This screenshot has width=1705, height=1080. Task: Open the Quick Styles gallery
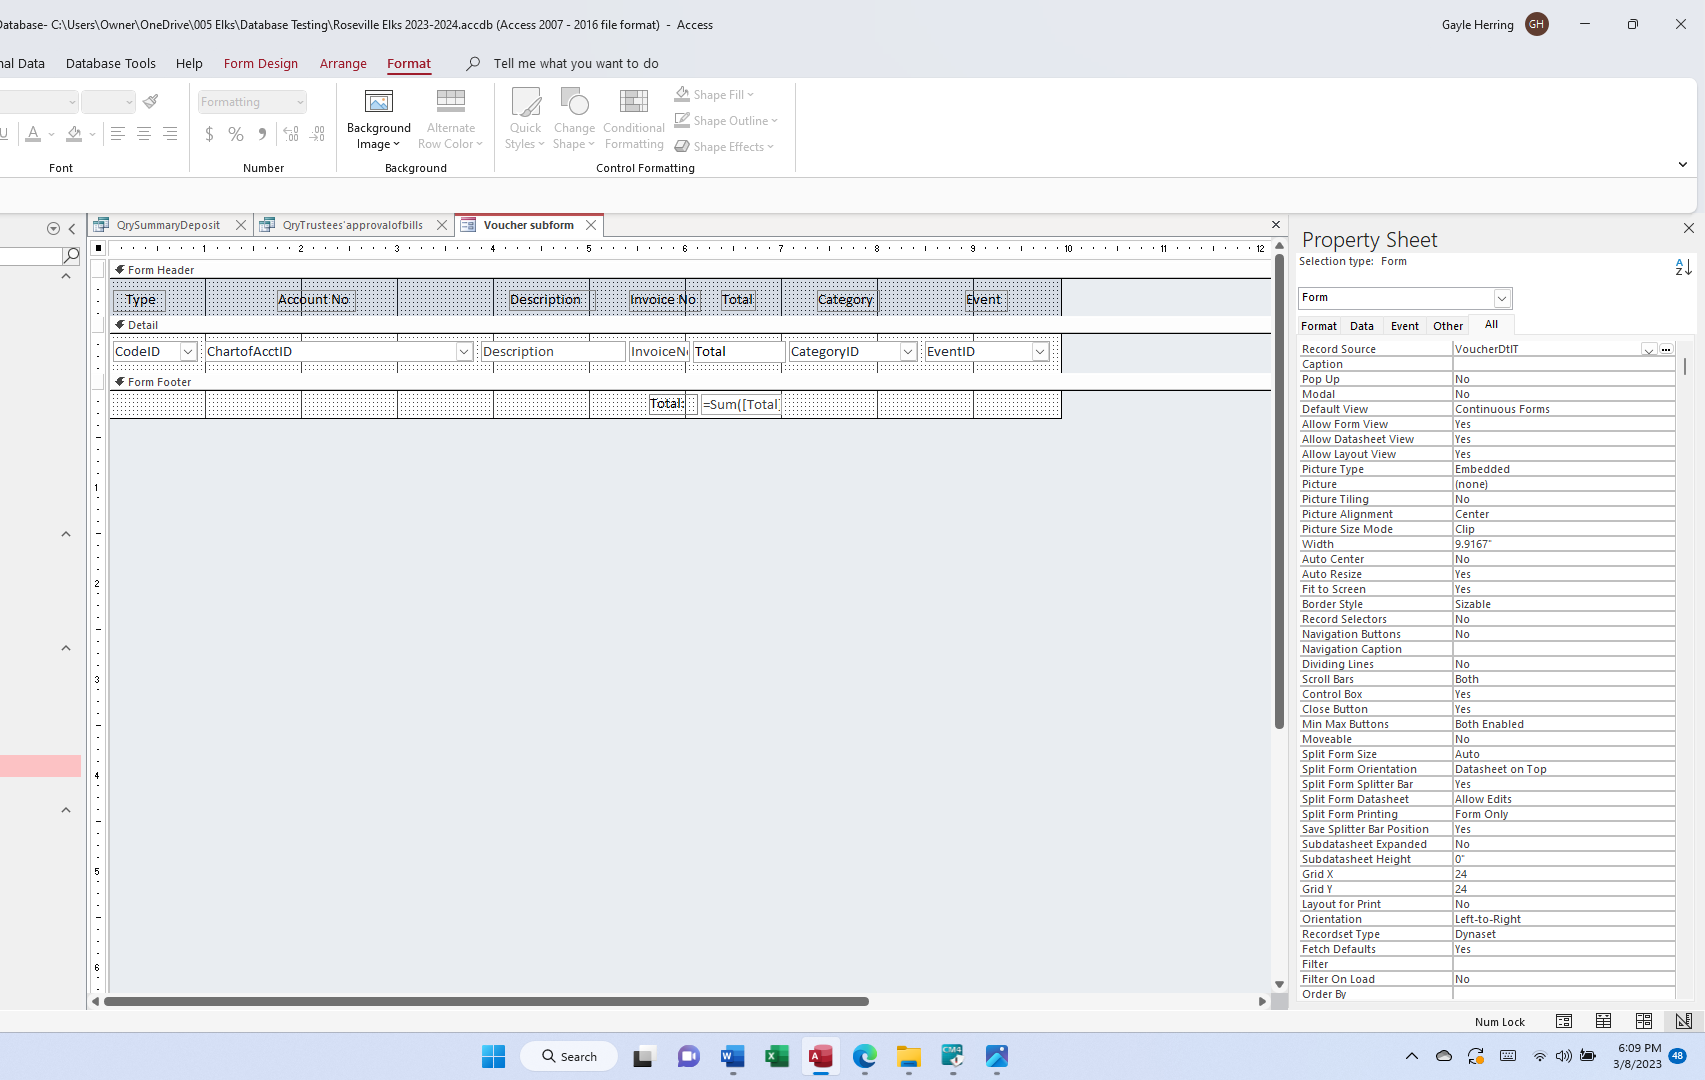pos(524,118)
